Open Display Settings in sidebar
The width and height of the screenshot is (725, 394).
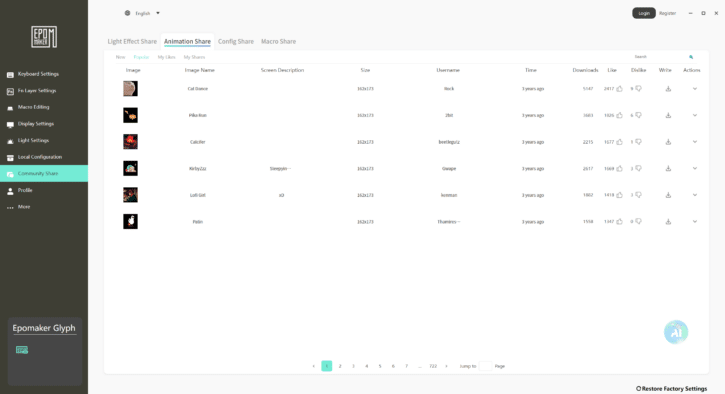coord(44,124)
